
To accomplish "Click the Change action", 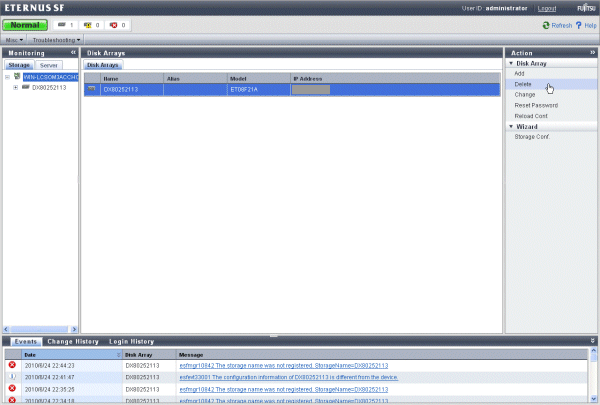I will click(x=525, y=95).
